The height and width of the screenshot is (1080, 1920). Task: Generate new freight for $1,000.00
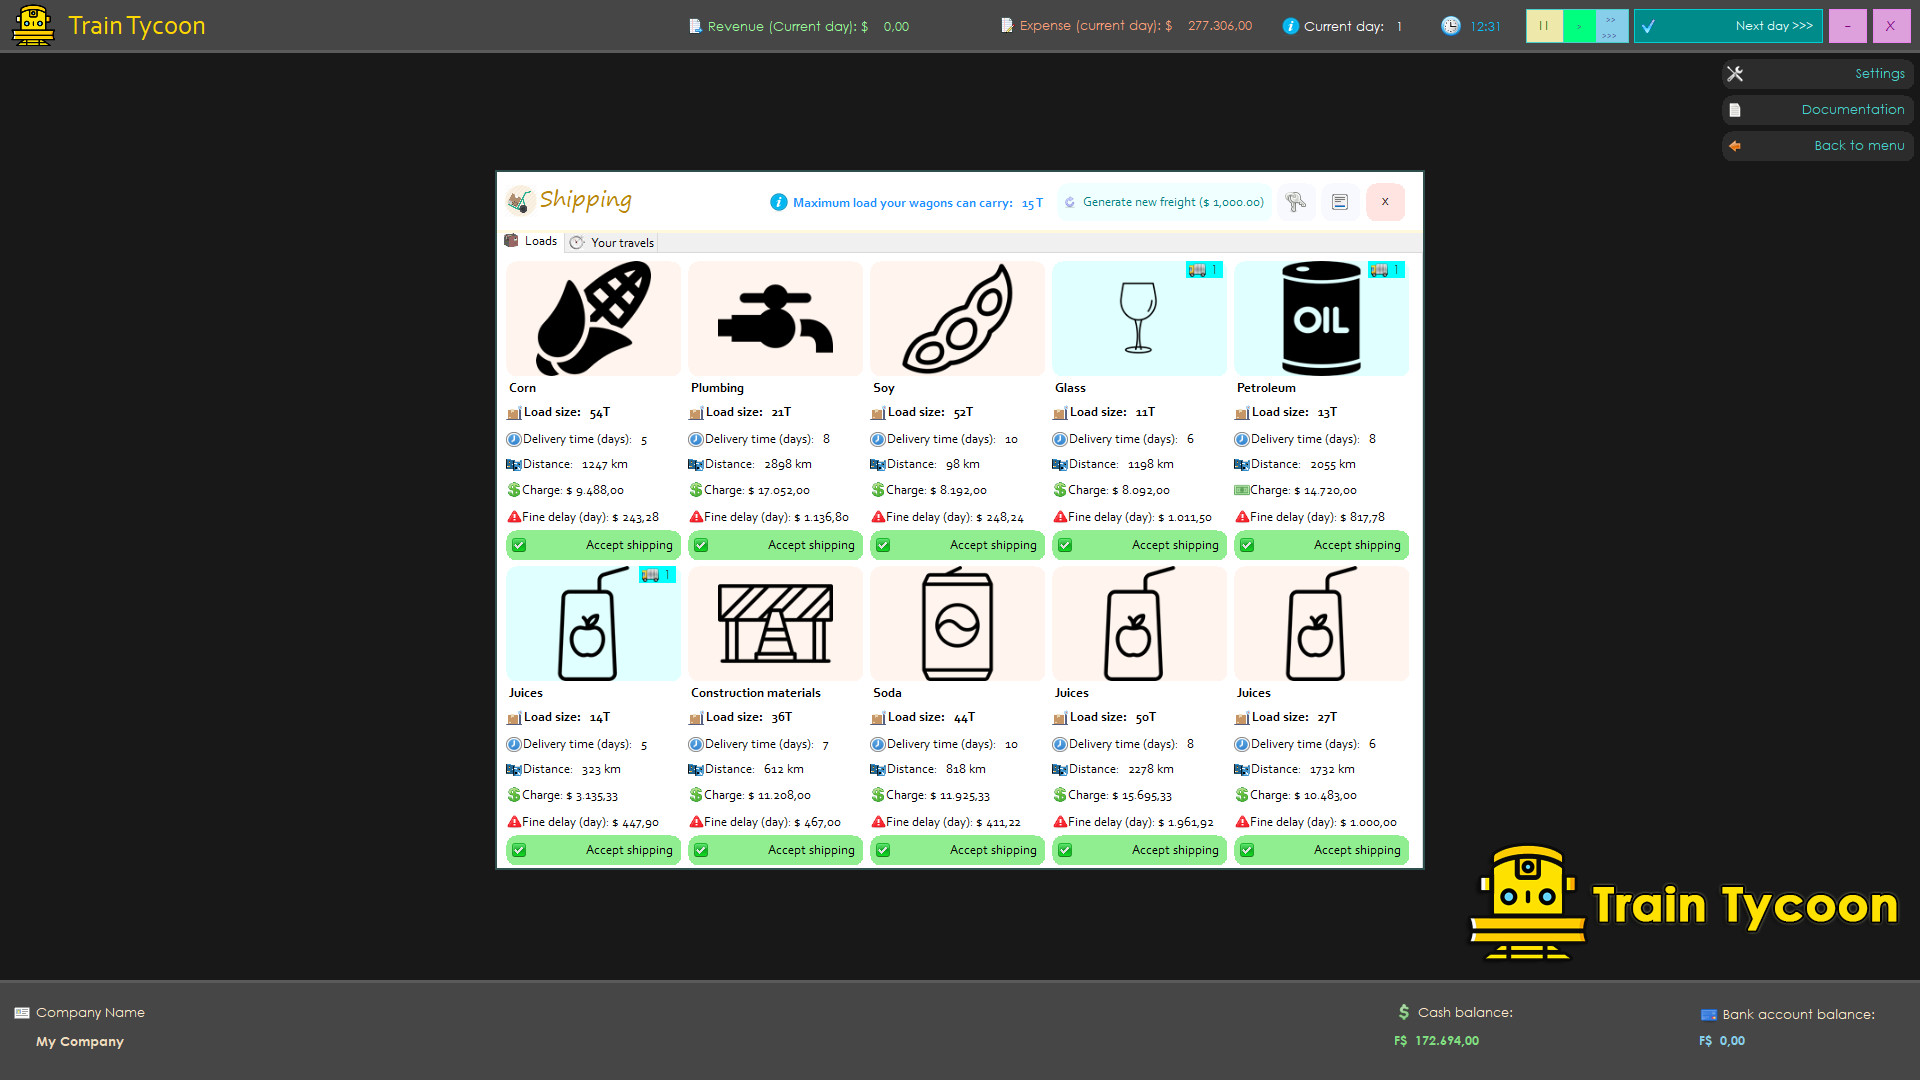[x=1163, y=202]
